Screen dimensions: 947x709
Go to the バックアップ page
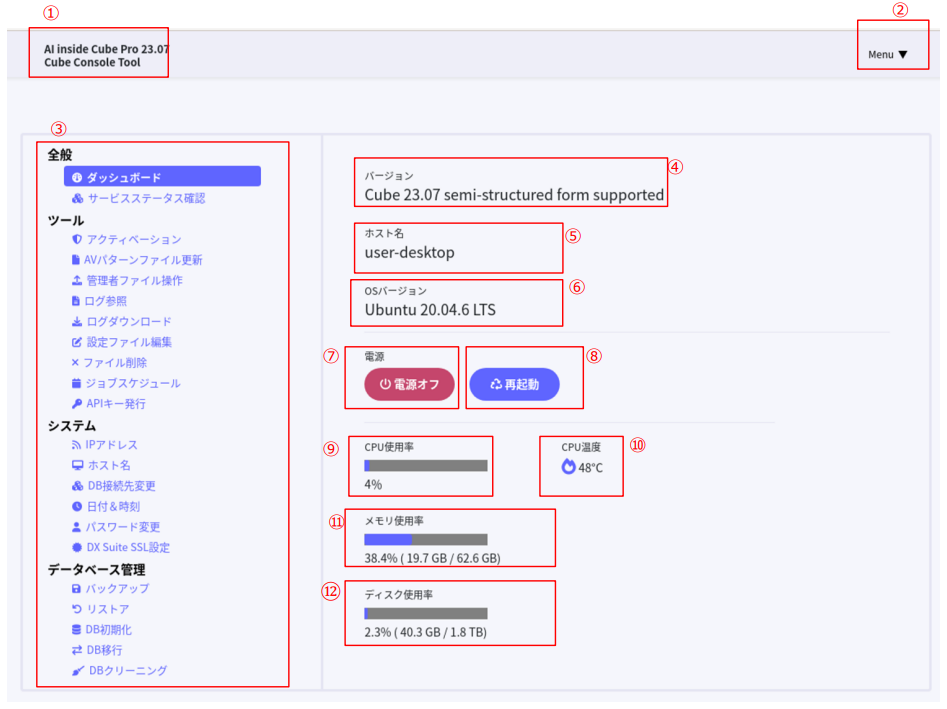coord(117,589)
